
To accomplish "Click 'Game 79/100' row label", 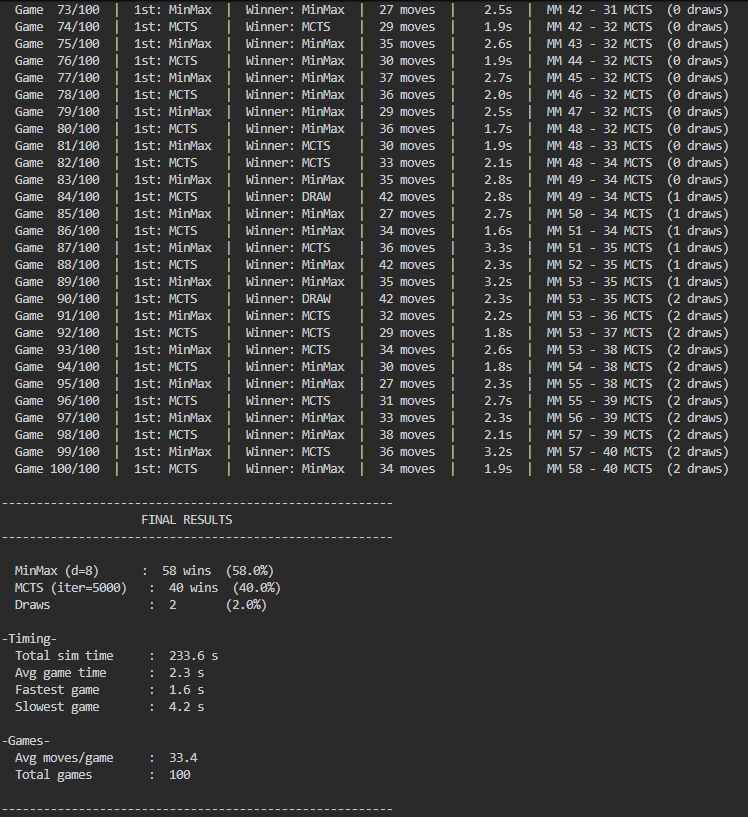I will (x=57, y=112).
